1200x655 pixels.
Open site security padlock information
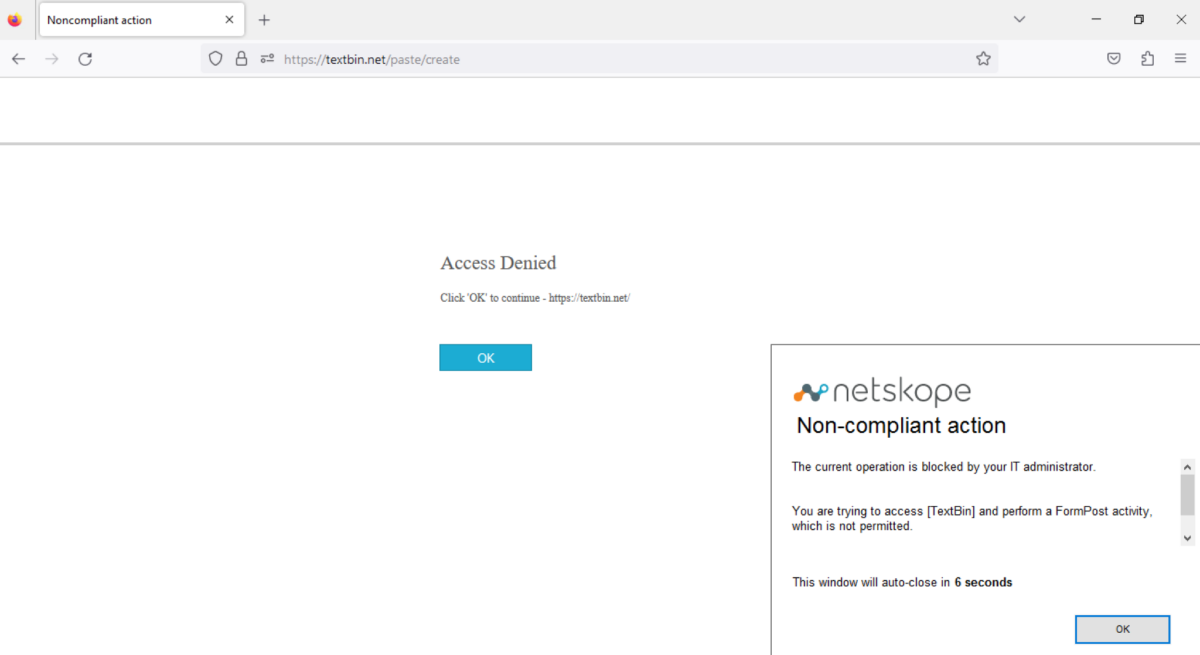pyautogui.click(x=241, y=58)
